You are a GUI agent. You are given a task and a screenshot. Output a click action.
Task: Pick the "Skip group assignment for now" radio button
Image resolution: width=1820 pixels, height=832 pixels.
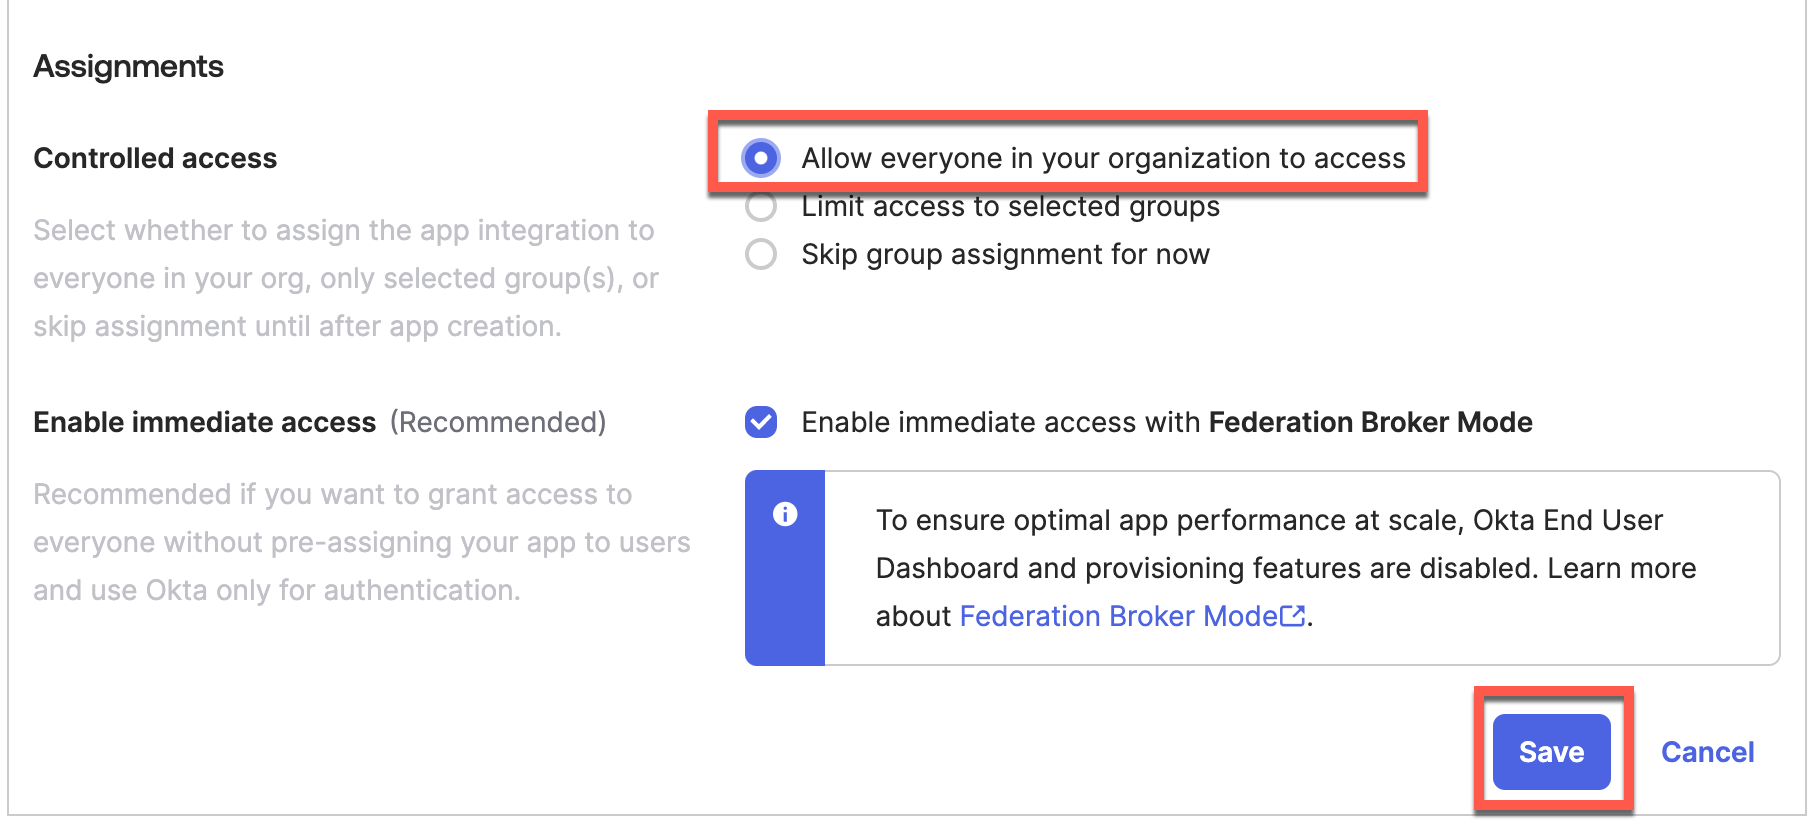pyautogui.click(x=761, y=254)
